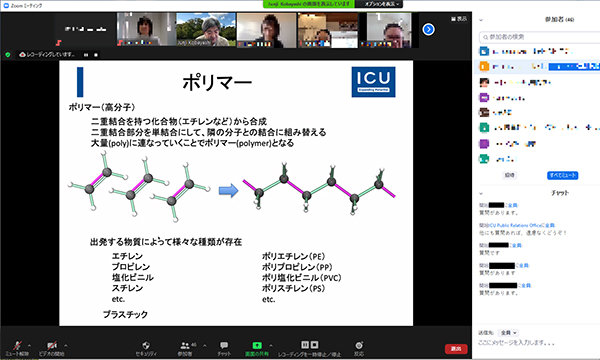Stop the recording with the square button

pyautogui.click(x=314, y=345)
